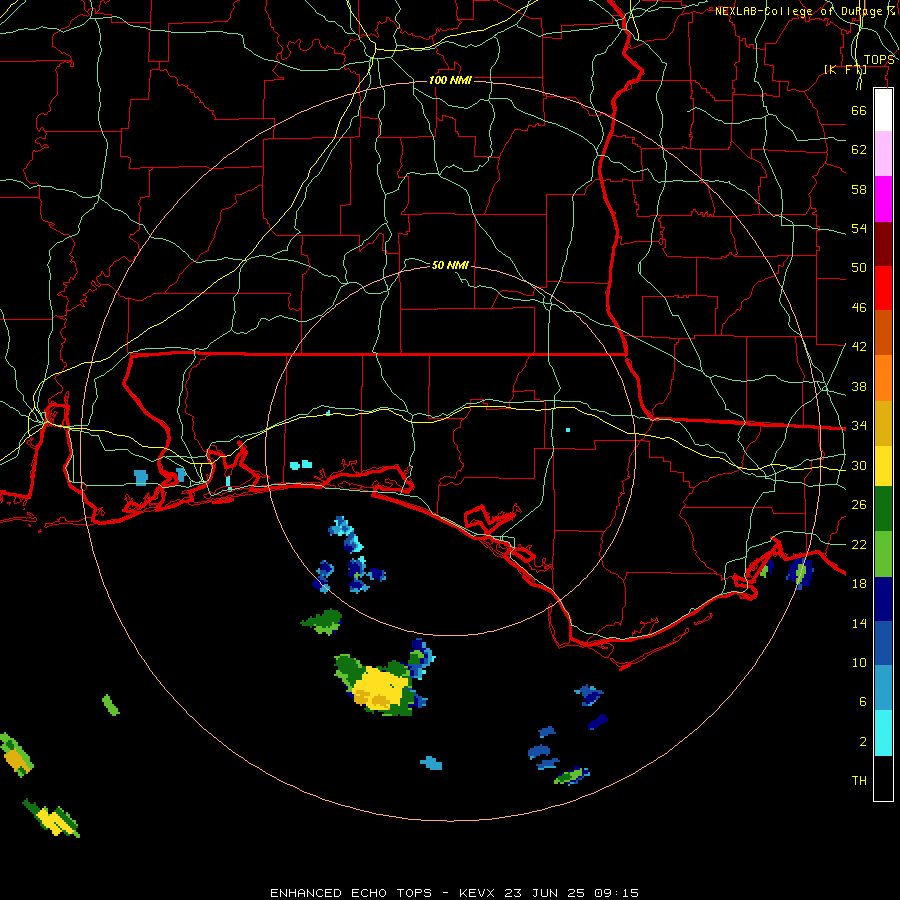Click the cyan legend swatch above TH
The height and width of the screenshot is (900, 900).
click(x=883, y=733)
